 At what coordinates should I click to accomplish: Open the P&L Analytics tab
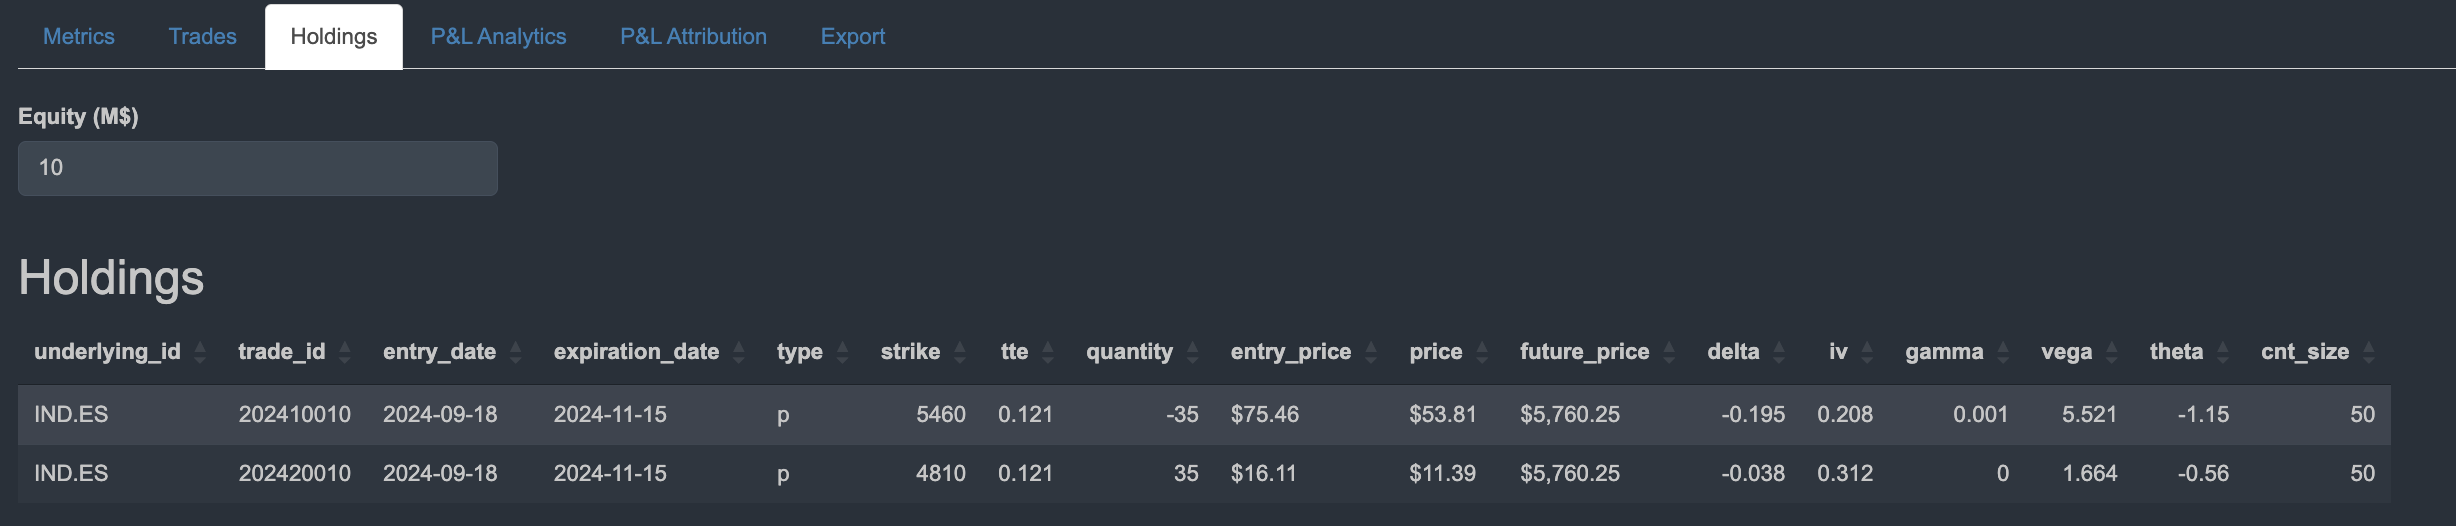pos(498,37)
